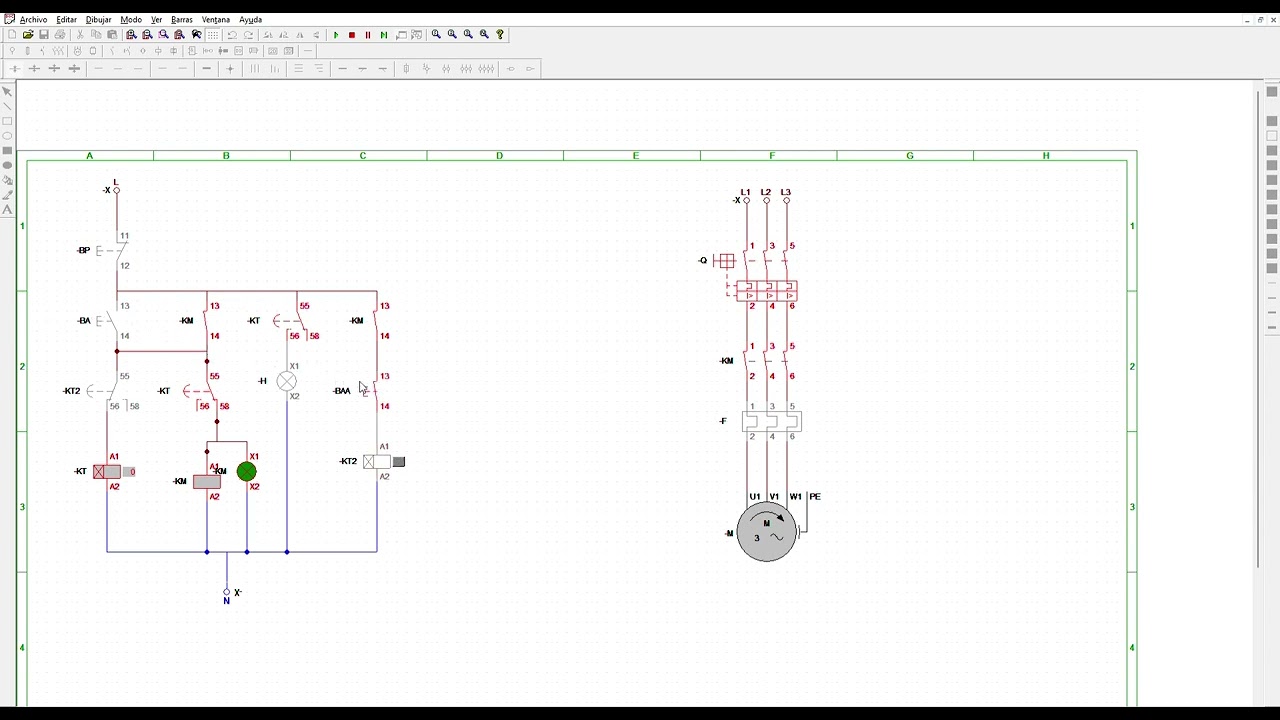Open help with the yellow question mark icon
The image size is (1280, 720).
click(500, 35)
